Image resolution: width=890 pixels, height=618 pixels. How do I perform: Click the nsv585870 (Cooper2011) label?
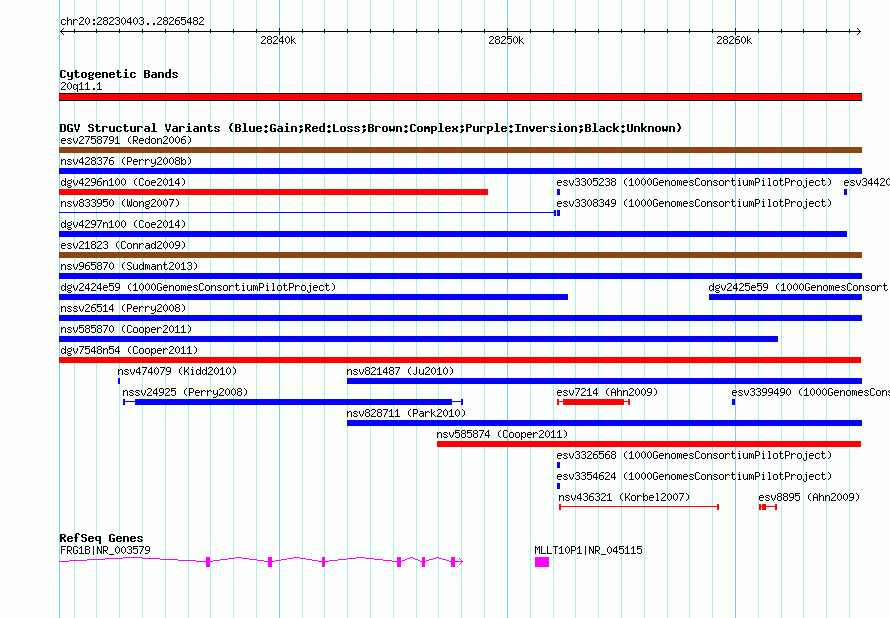(x=126, y=329)
